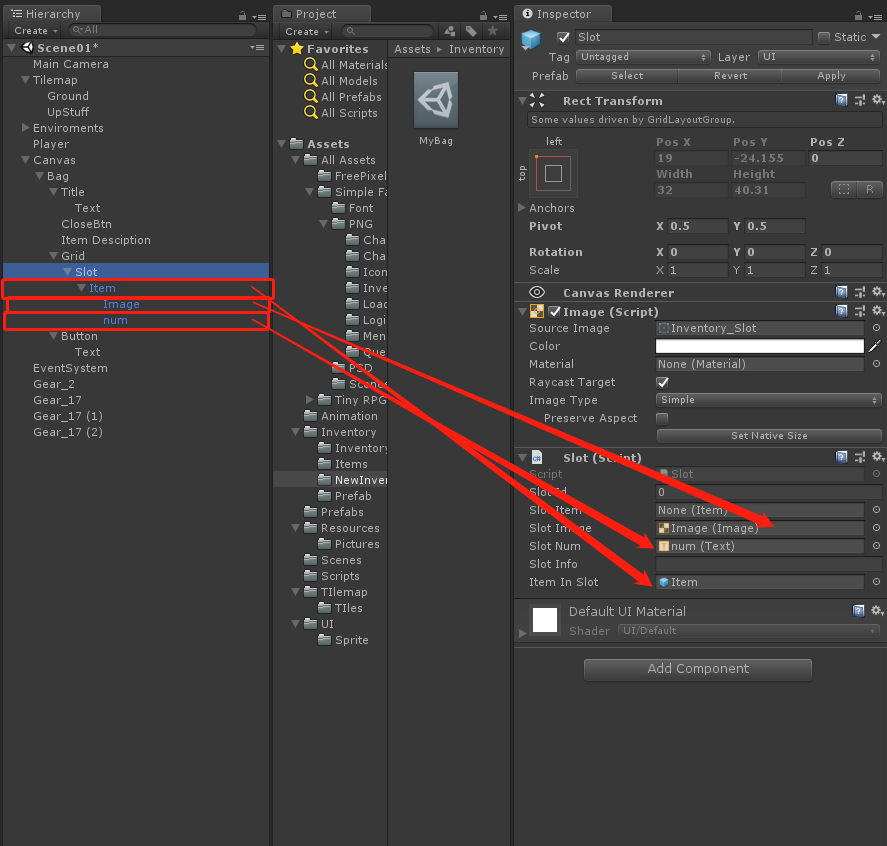Click the save search star icon

coord(493,31)
